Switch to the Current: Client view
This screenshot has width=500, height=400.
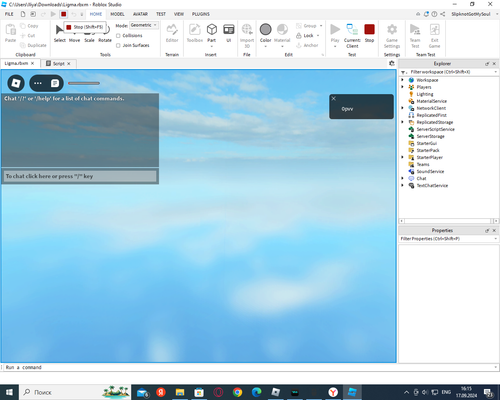[352, 35]
